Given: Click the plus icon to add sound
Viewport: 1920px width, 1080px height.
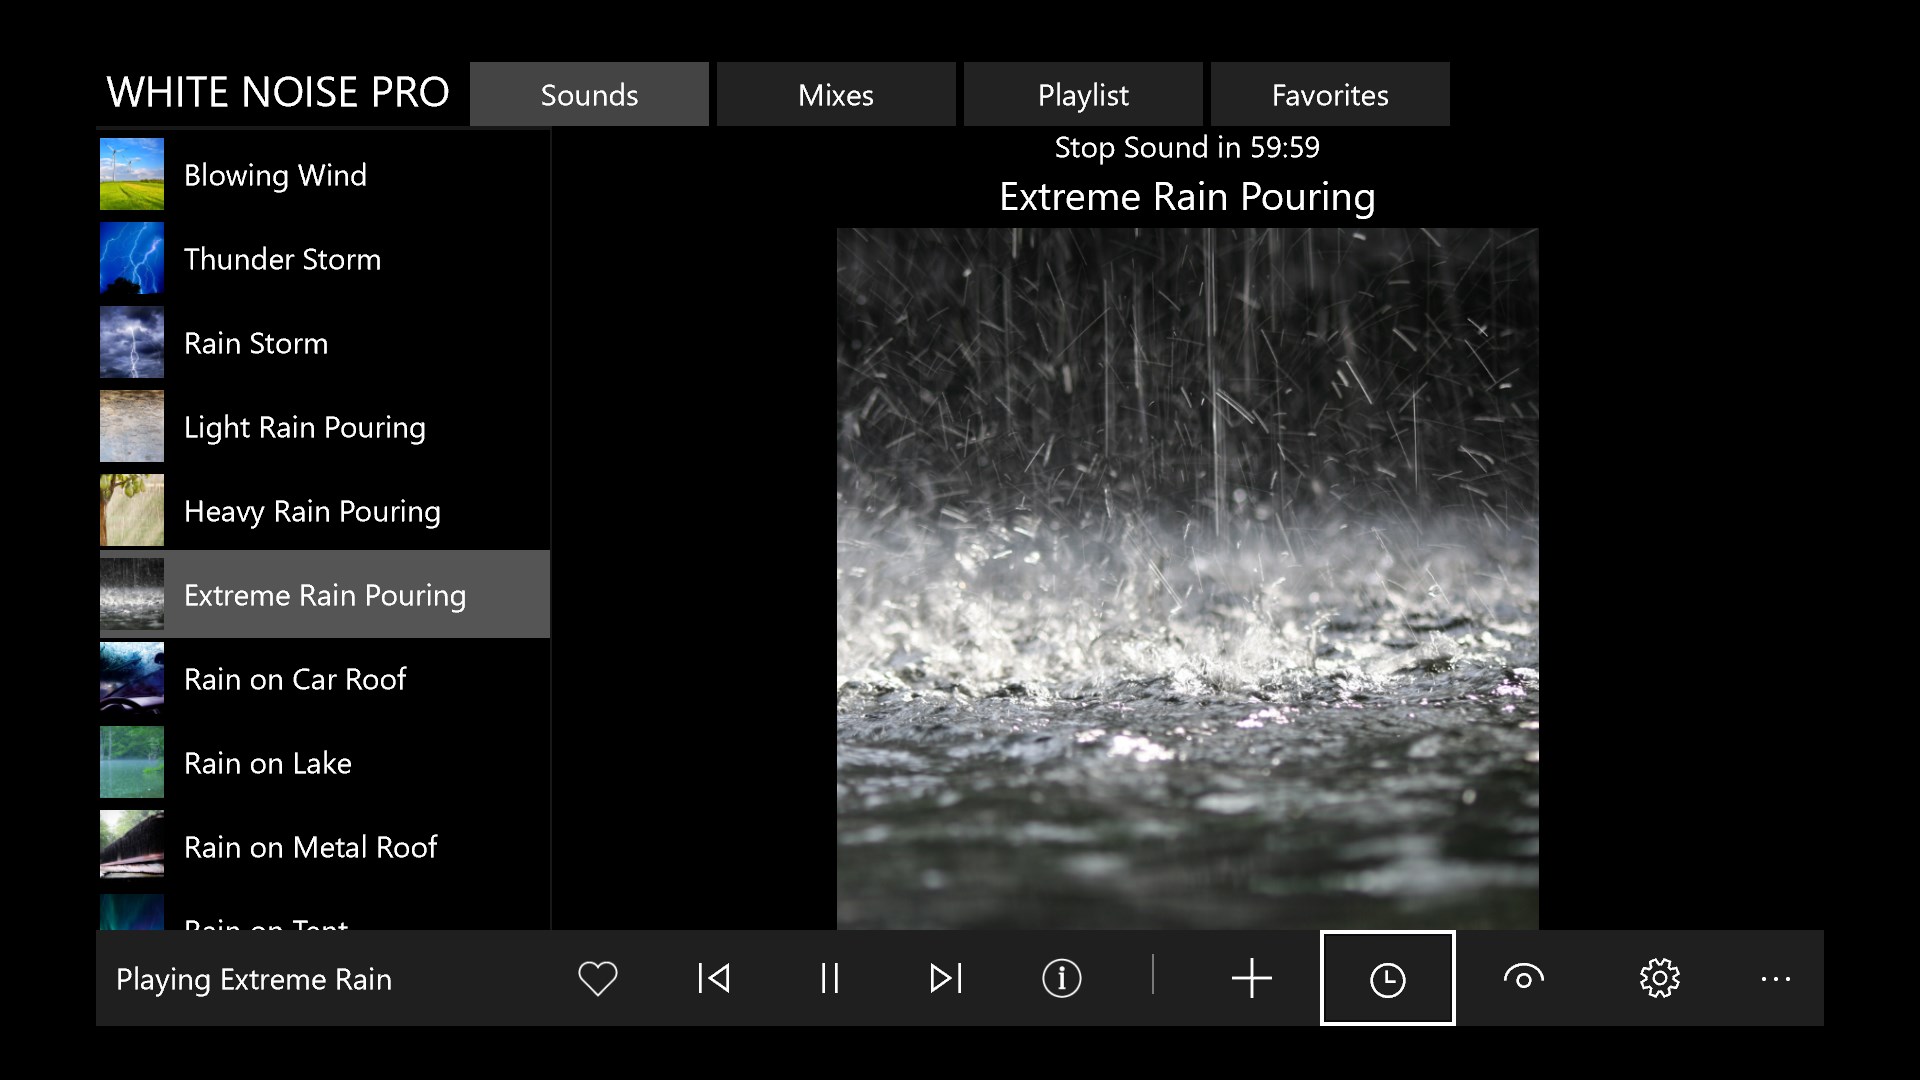Looking at the screenshot, I should pyautogui.click(x=1251, y=978).
